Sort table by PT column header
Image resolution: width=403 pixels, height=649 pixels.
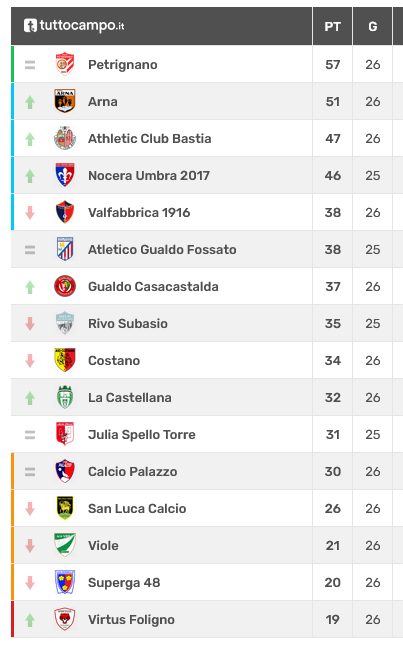click(333, 26)
